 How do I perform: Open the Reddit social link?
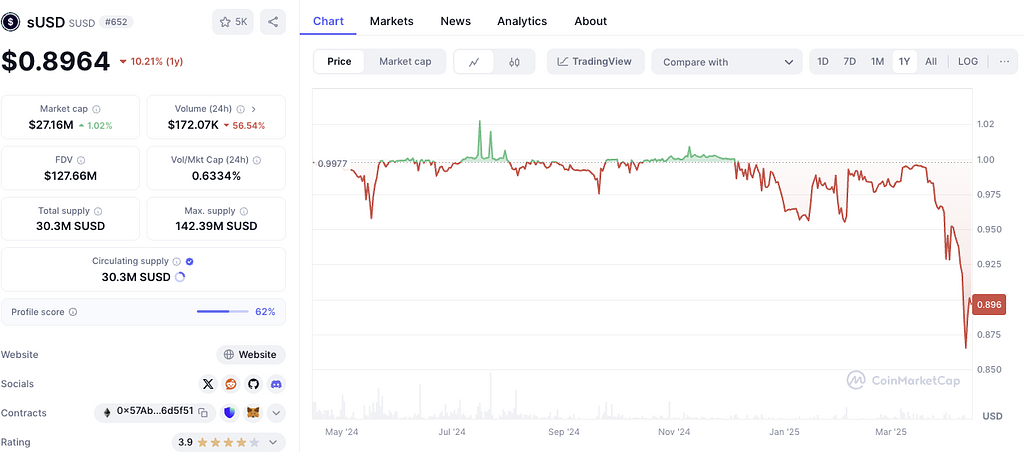231,384
